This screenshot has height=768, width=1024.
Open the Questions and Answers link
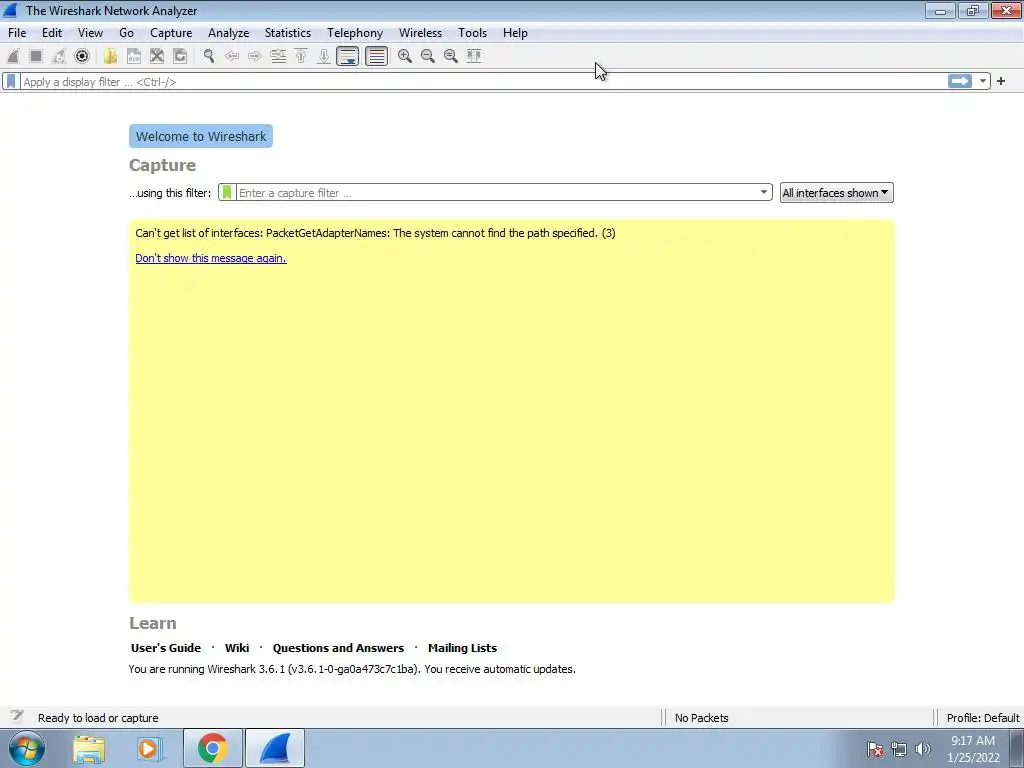pyautogui.click(x=338, y=648)
